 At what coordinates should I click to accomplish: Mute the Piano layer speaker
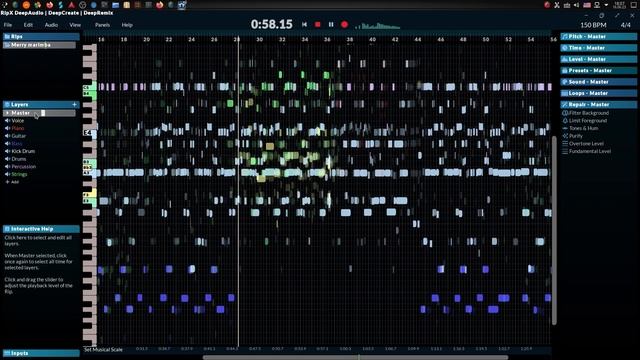click(7, 128)
